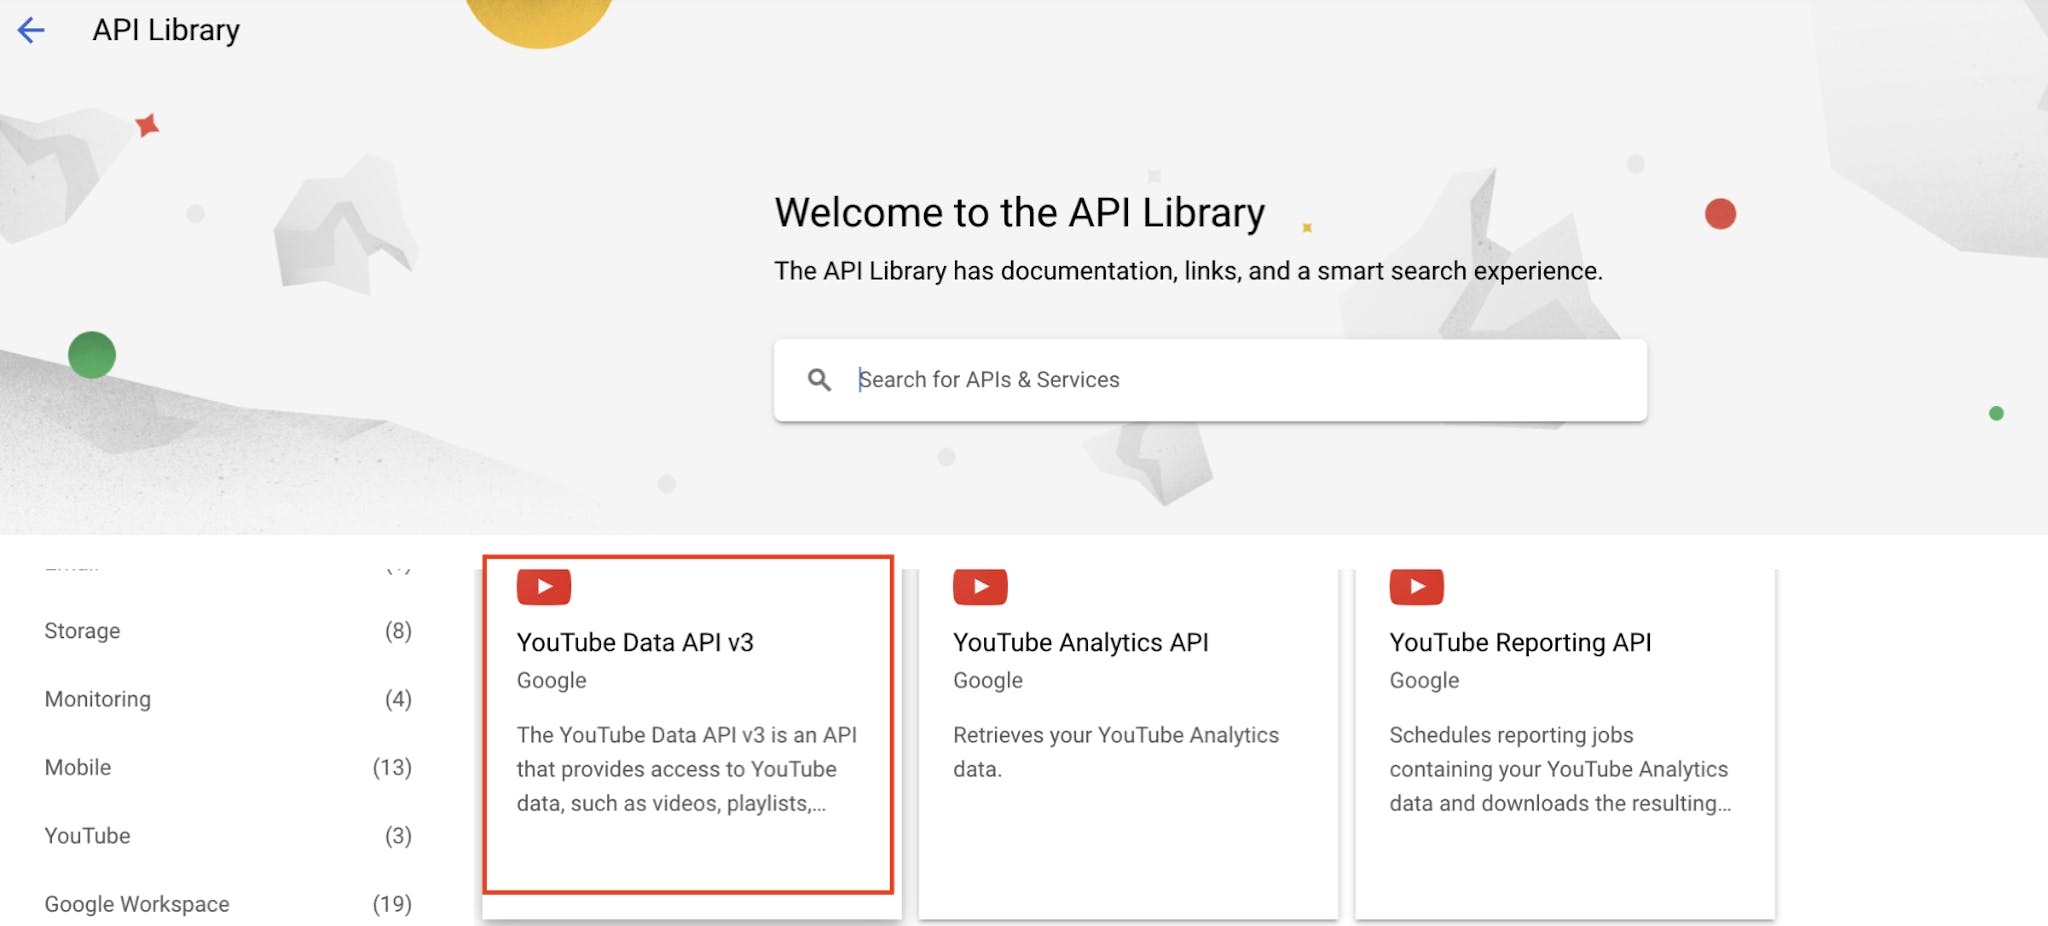
Task: Click the YouTube play icon on YouTube Data API v3 card
Action: click(543, 587)
